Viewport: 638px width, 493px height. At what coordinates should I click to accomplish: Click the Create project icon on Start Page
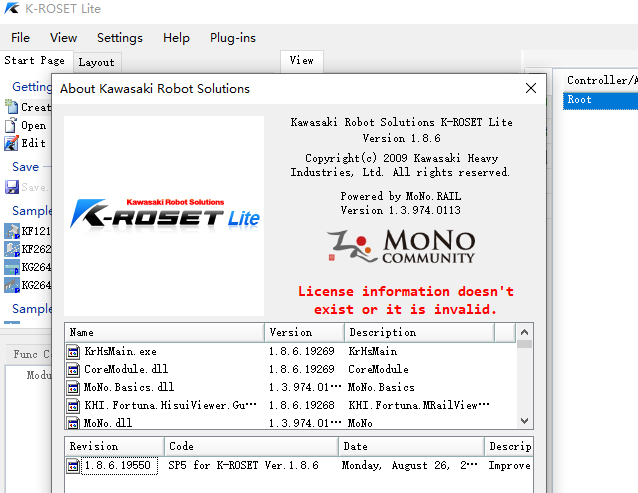pyautogui.click(x=11, y=107)
